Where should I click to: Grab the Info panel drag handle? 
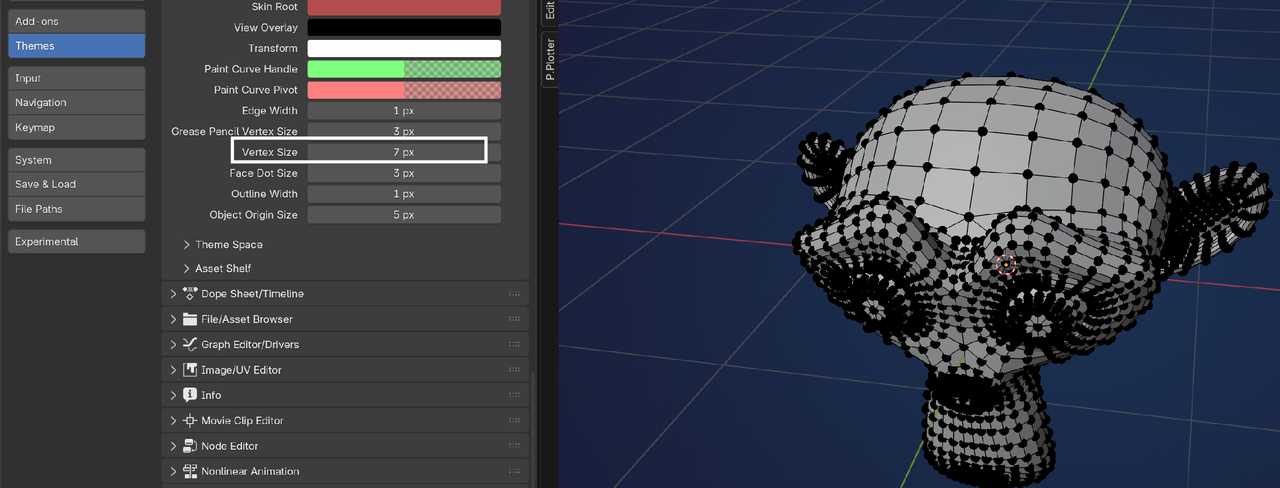515,396
